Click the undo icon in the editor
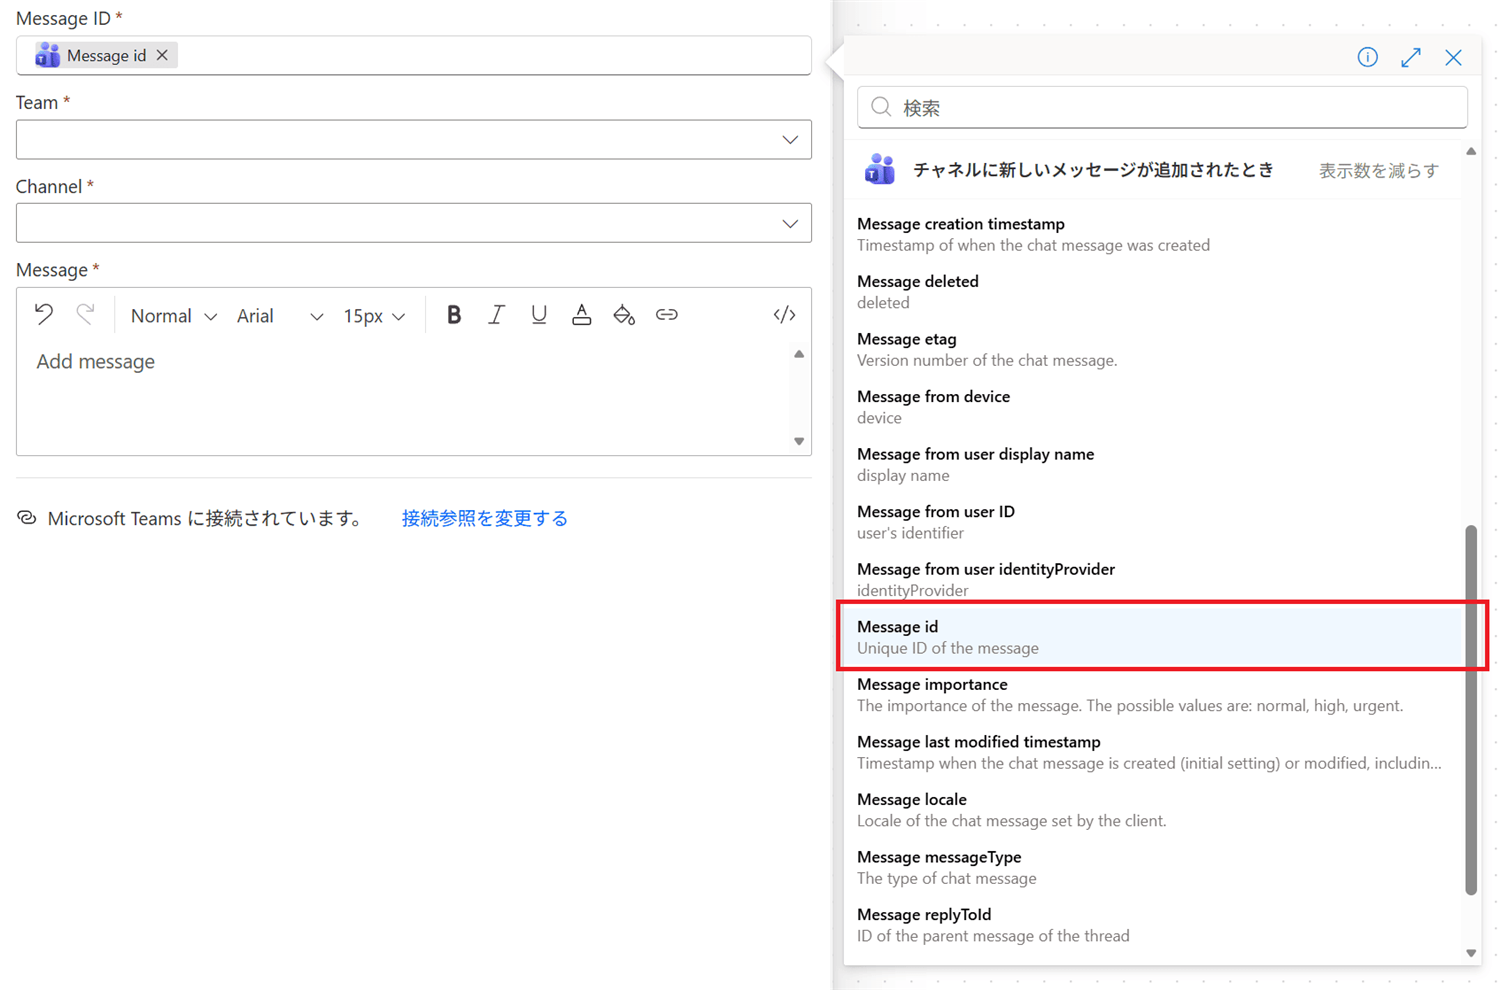 (43, 313)
